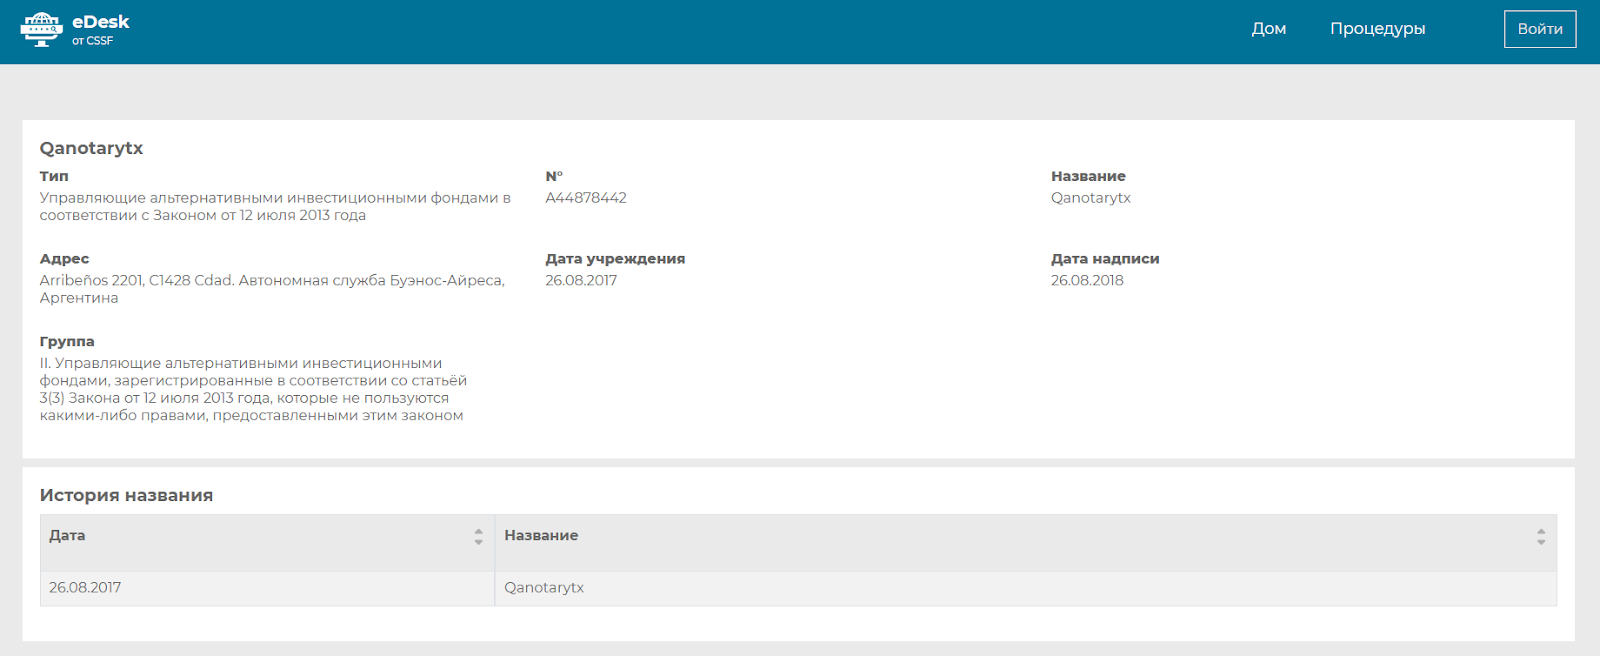Click the Тип description text
This screenshot has height=656, width=1600.
click(x=275, y=207)
